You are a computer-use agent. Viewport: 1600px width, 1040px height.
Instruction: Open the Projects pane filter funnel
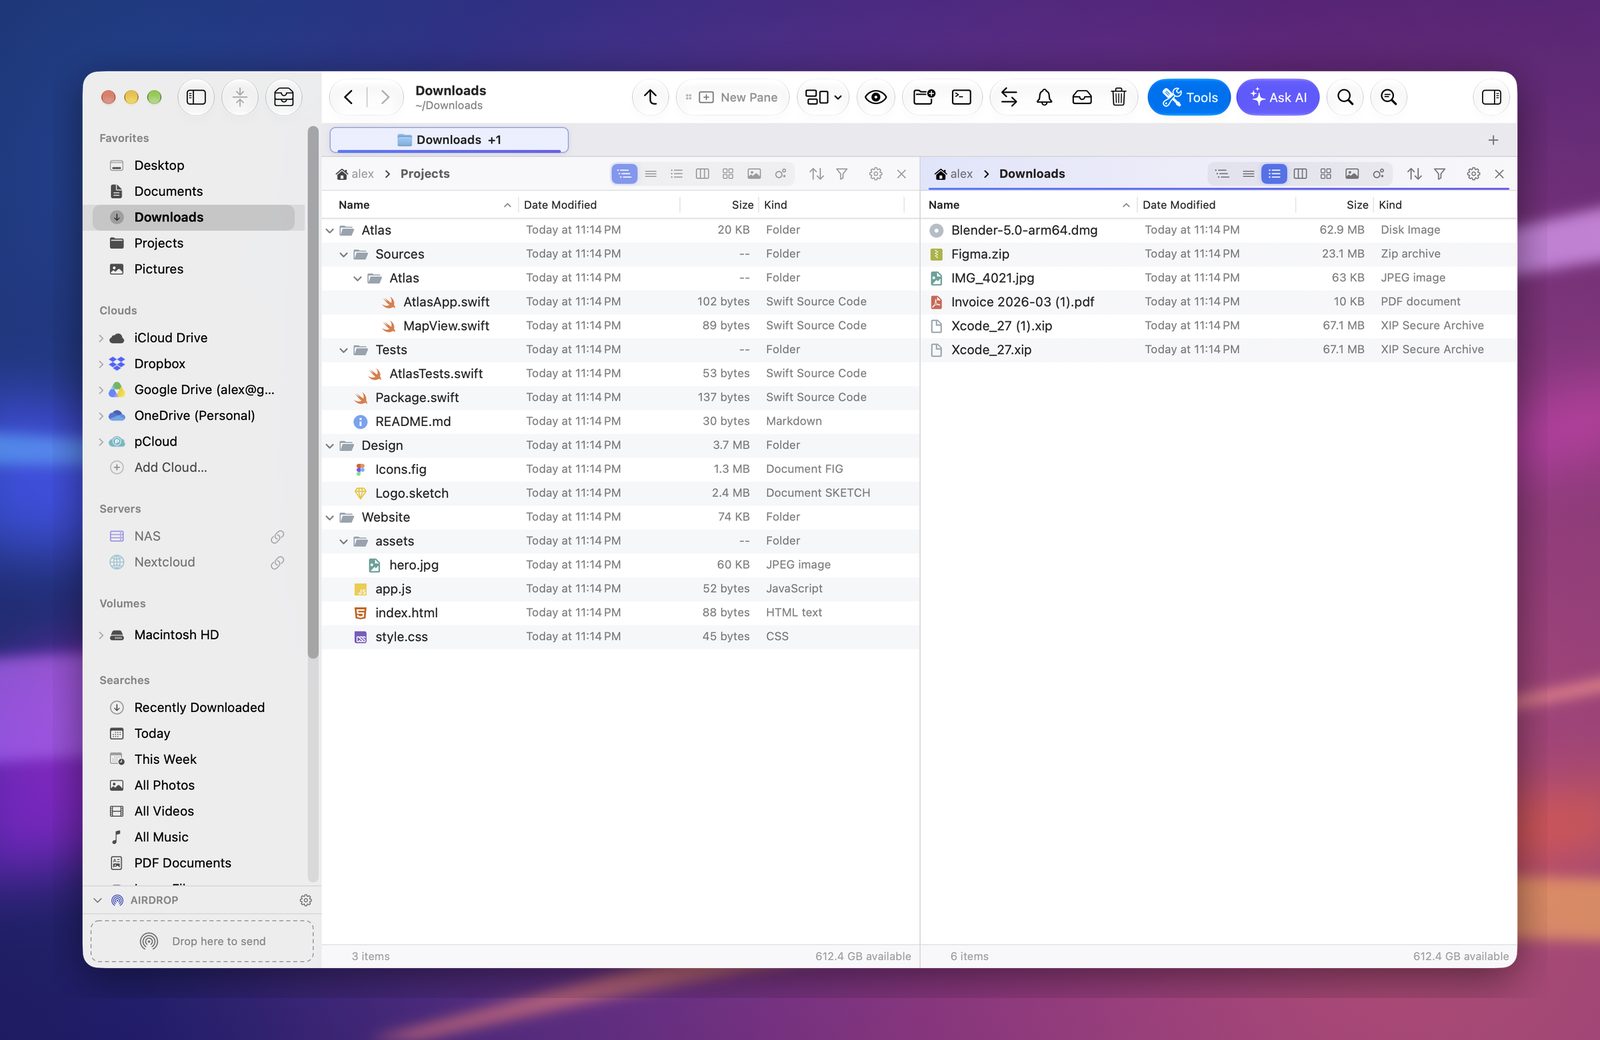pos(842,174)
